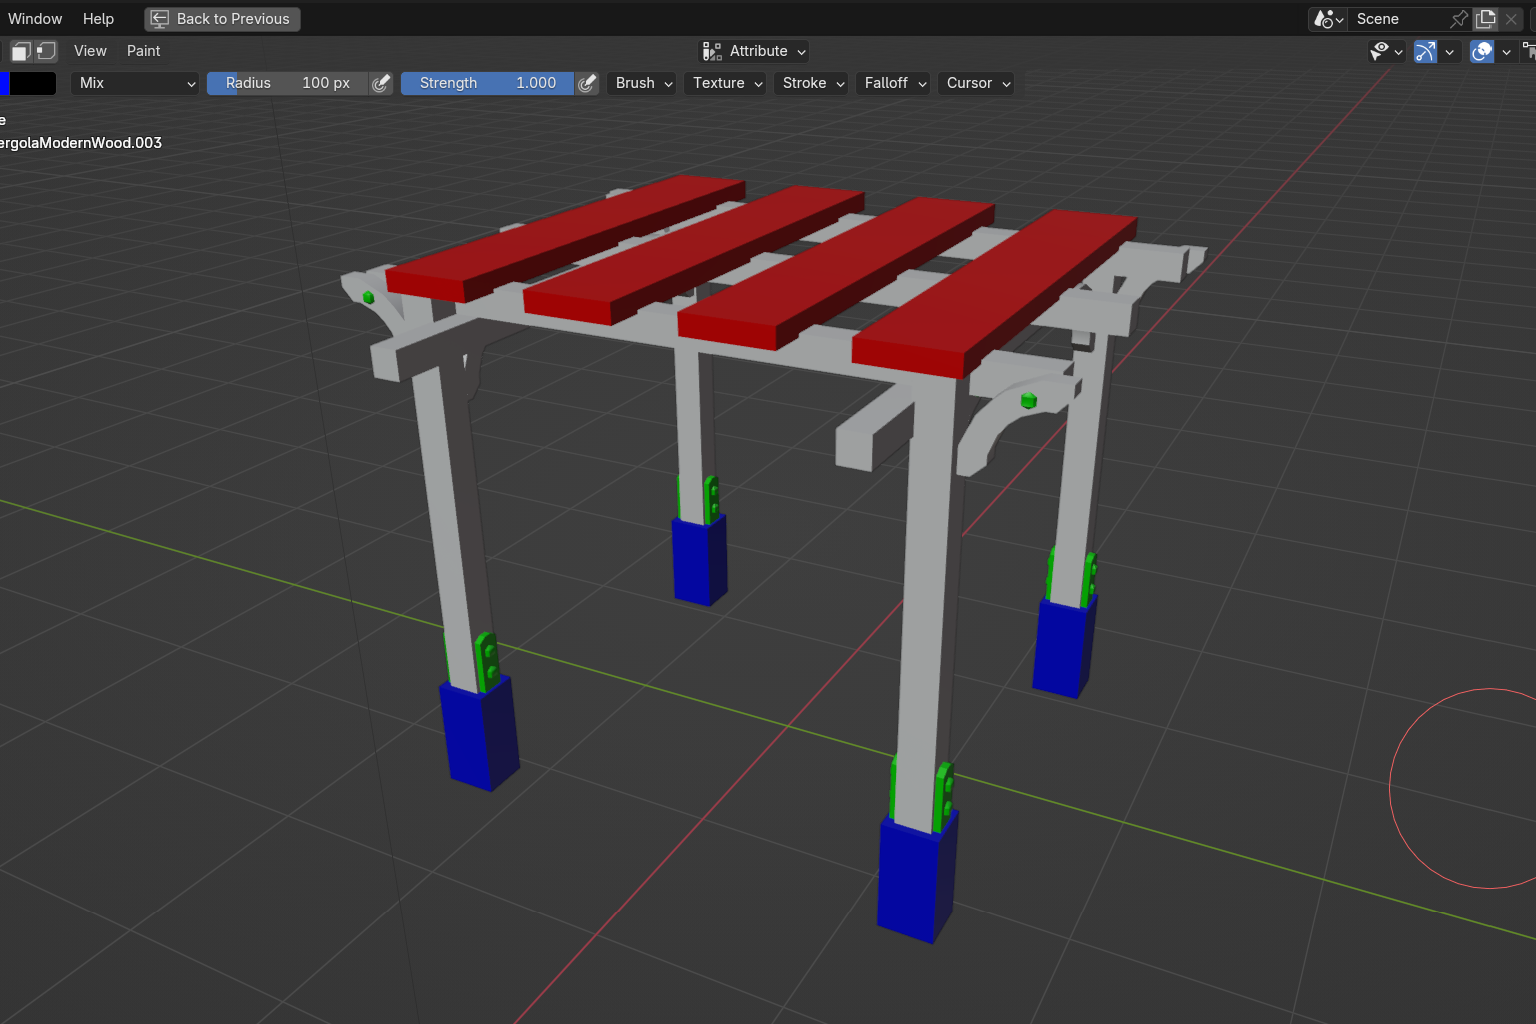Adjust the Strength 1.000 slider
The image size is (1536, 1024).
[x=487, y=83]
